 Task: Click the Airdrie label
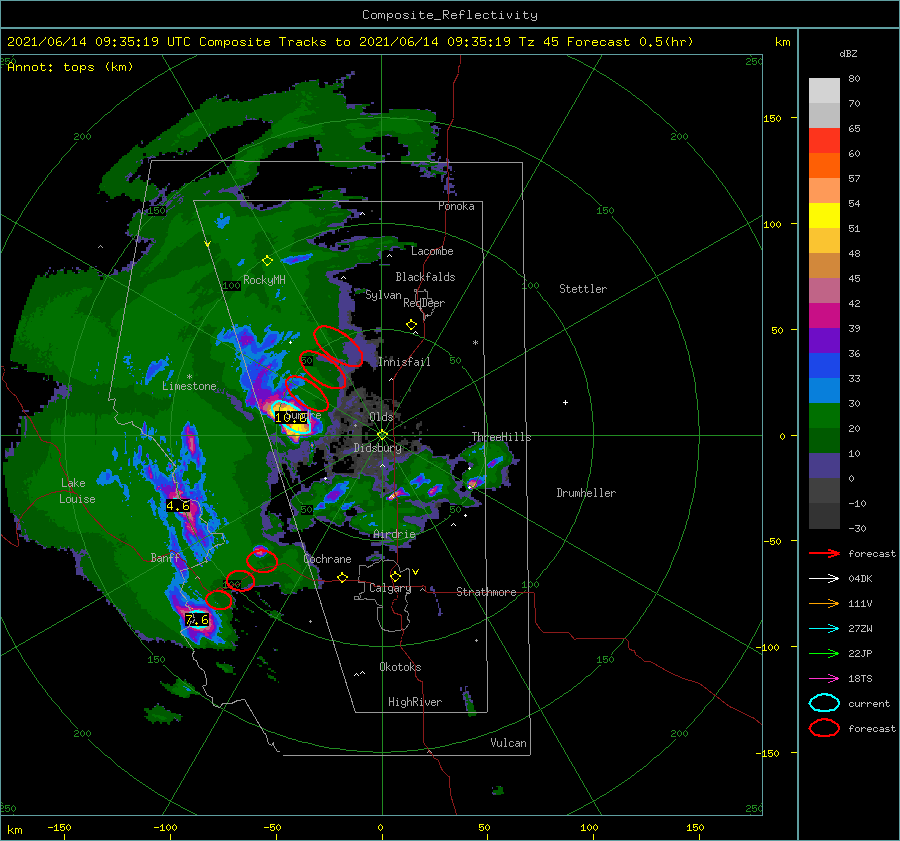pyautogui.click(x=394, y=534)
